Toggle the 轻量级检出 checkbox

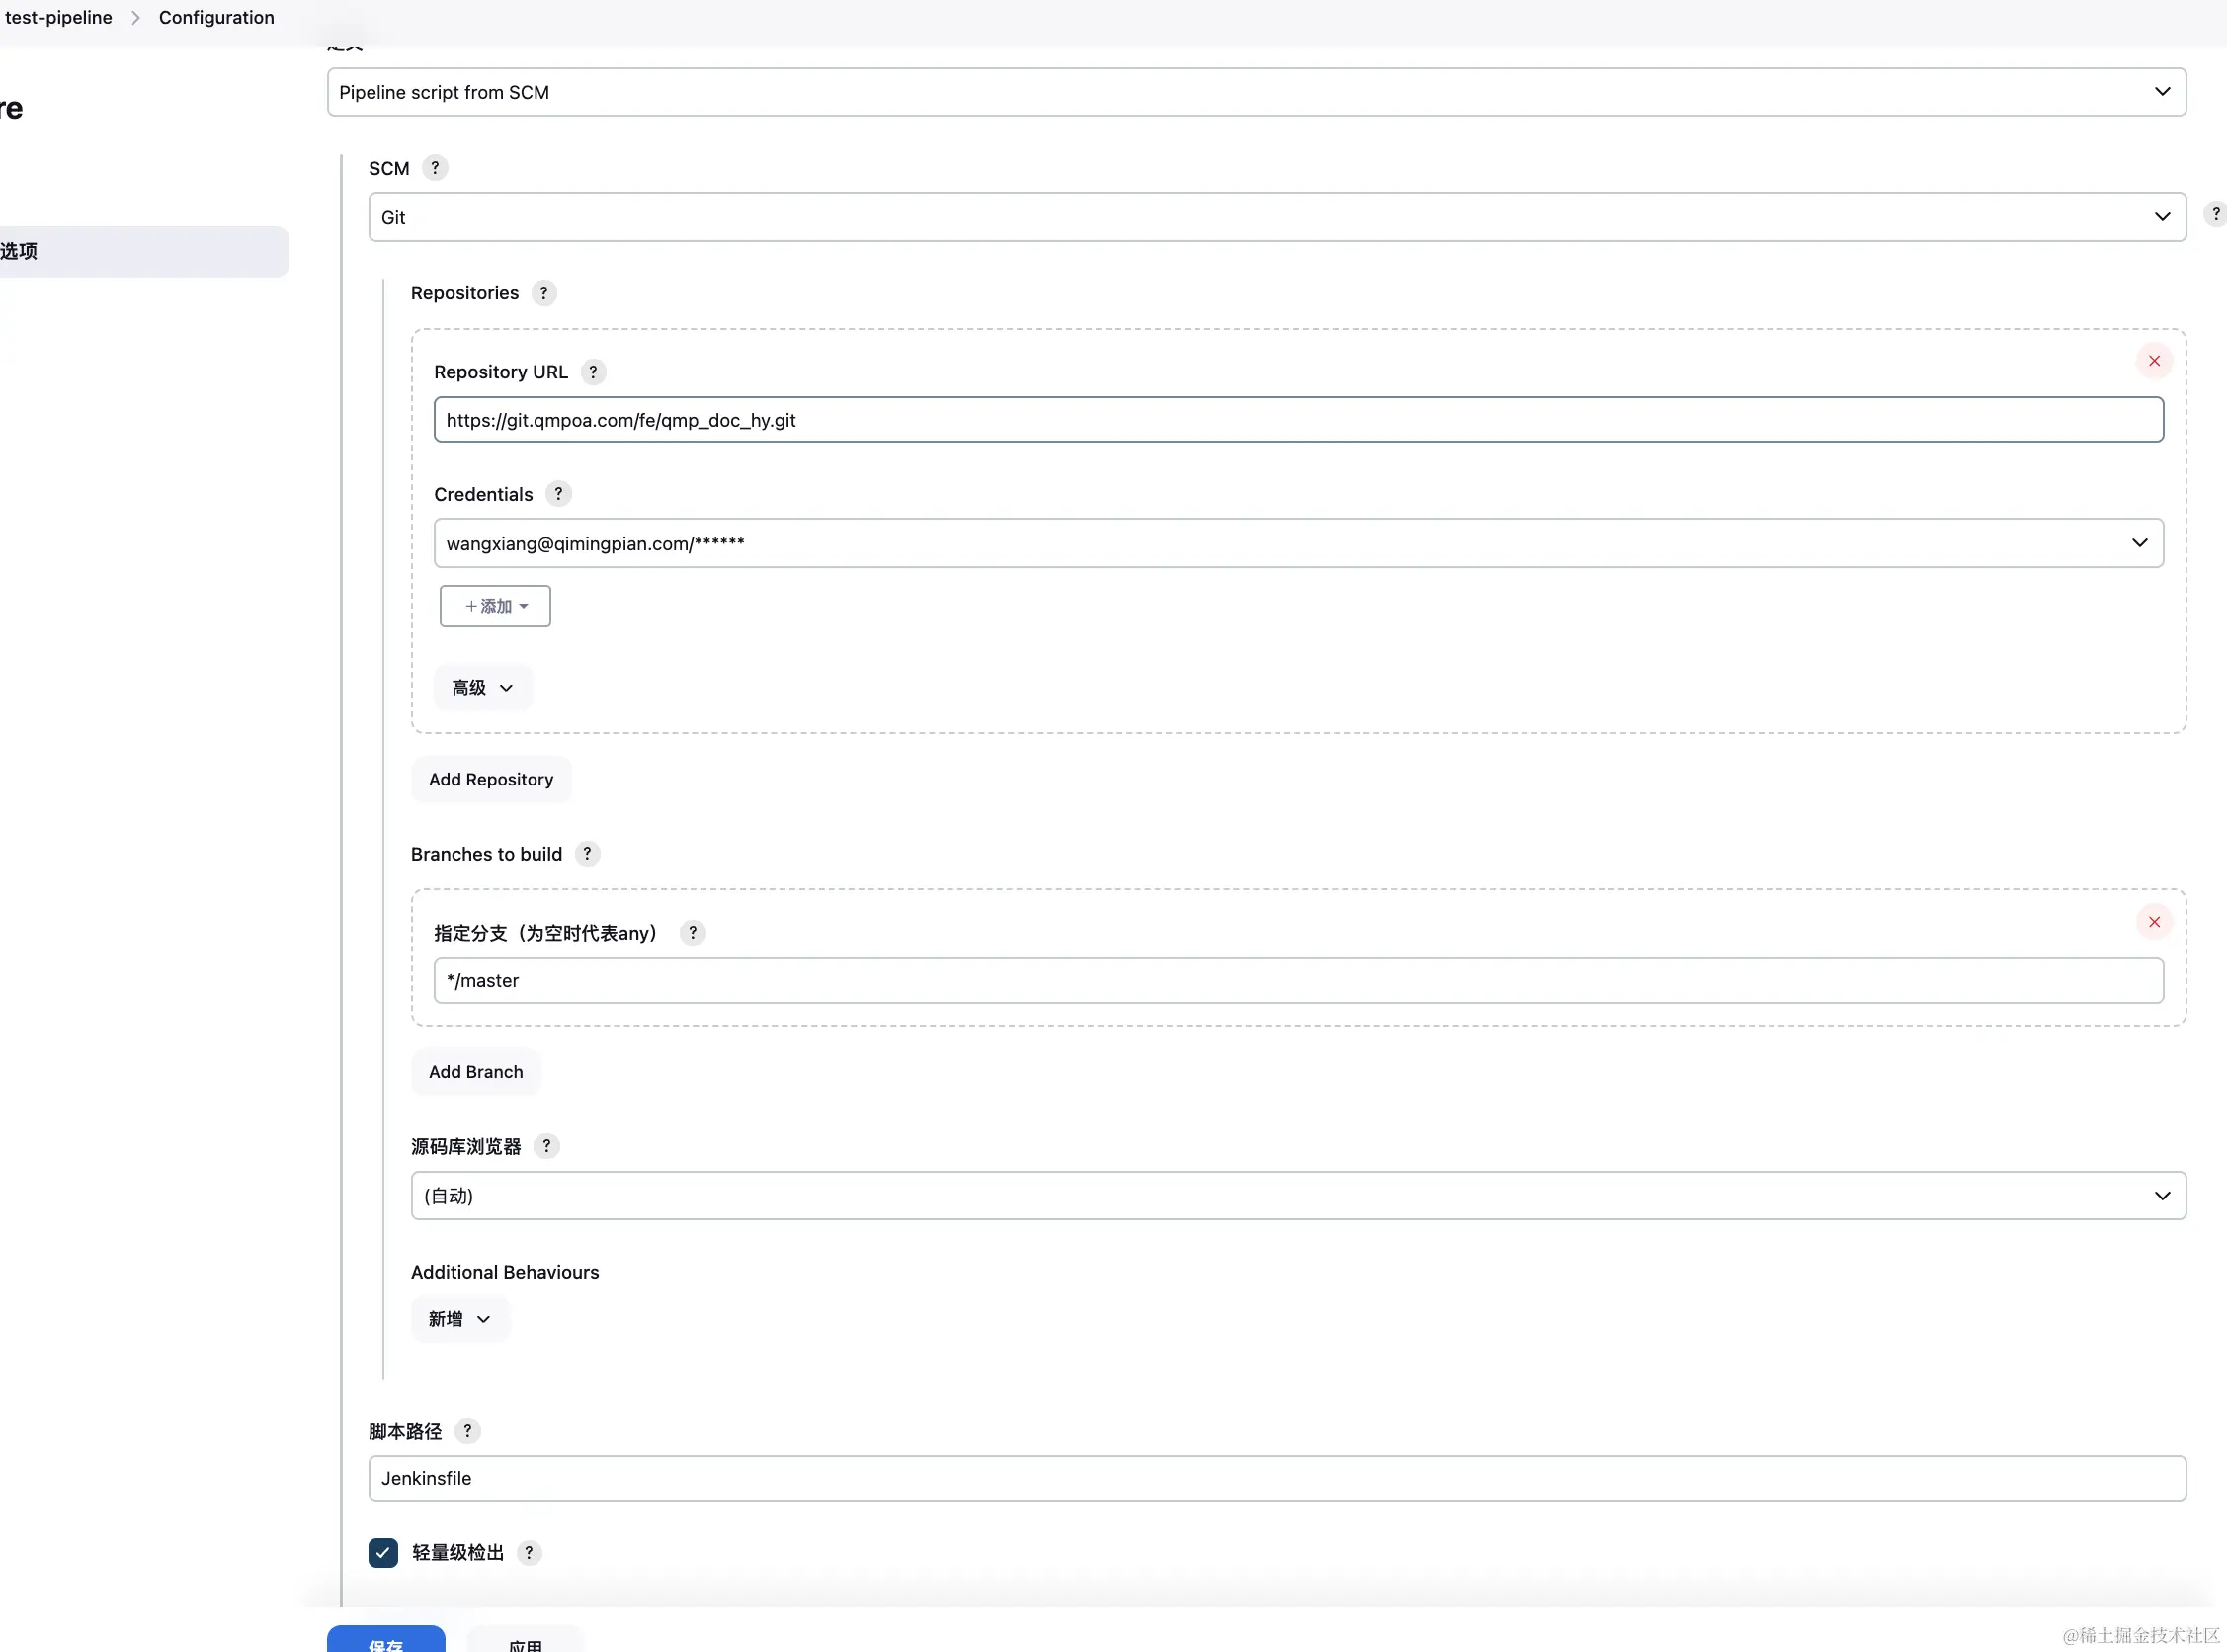[381, 1549]
